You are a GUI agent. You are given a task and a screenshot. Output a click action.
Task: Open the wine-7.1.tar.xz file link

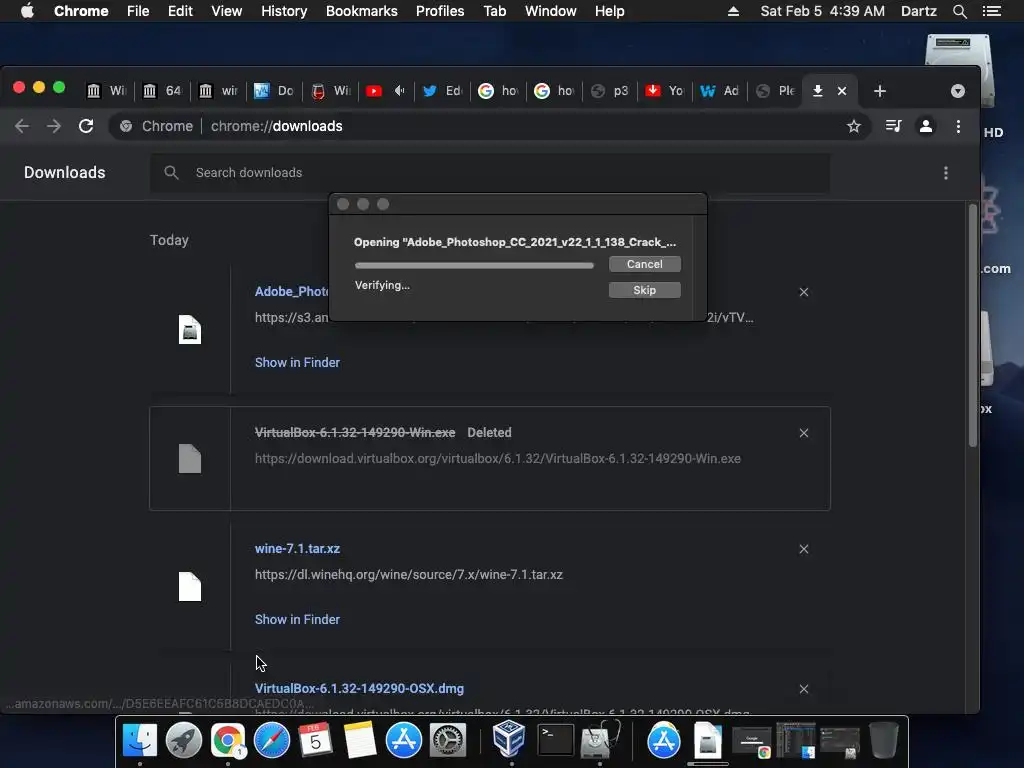pos(297,549)
